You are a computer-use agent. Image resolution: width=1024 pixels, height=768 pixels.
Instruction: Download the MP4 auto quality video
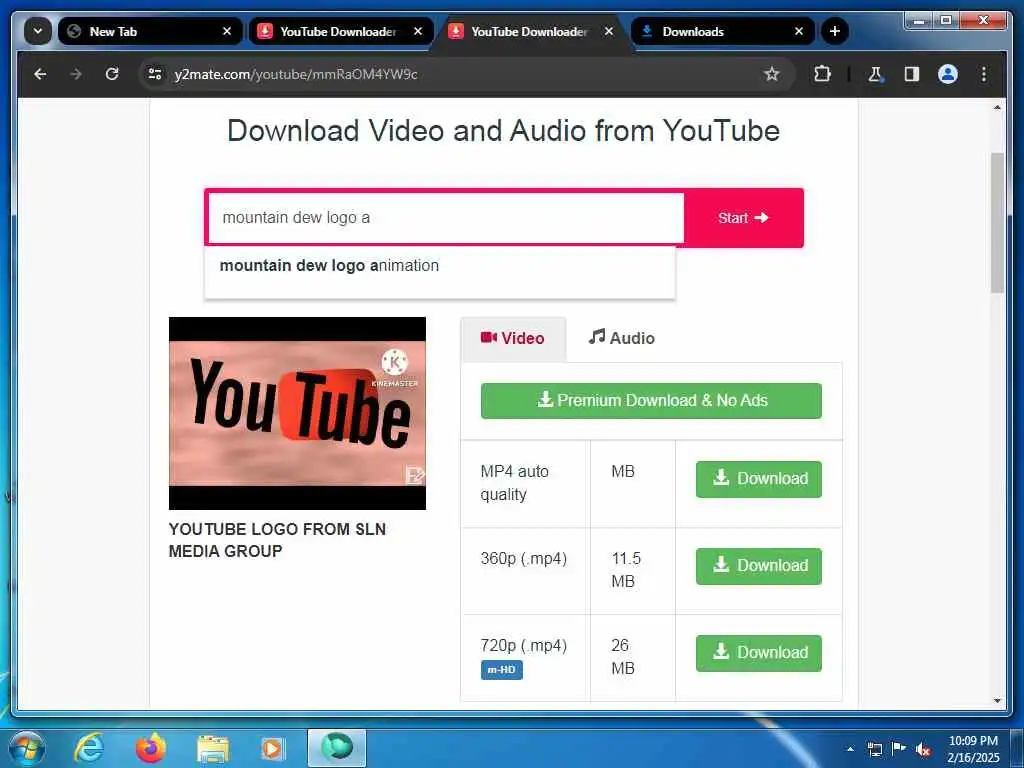pyautogui.click(x=759, y=479)
